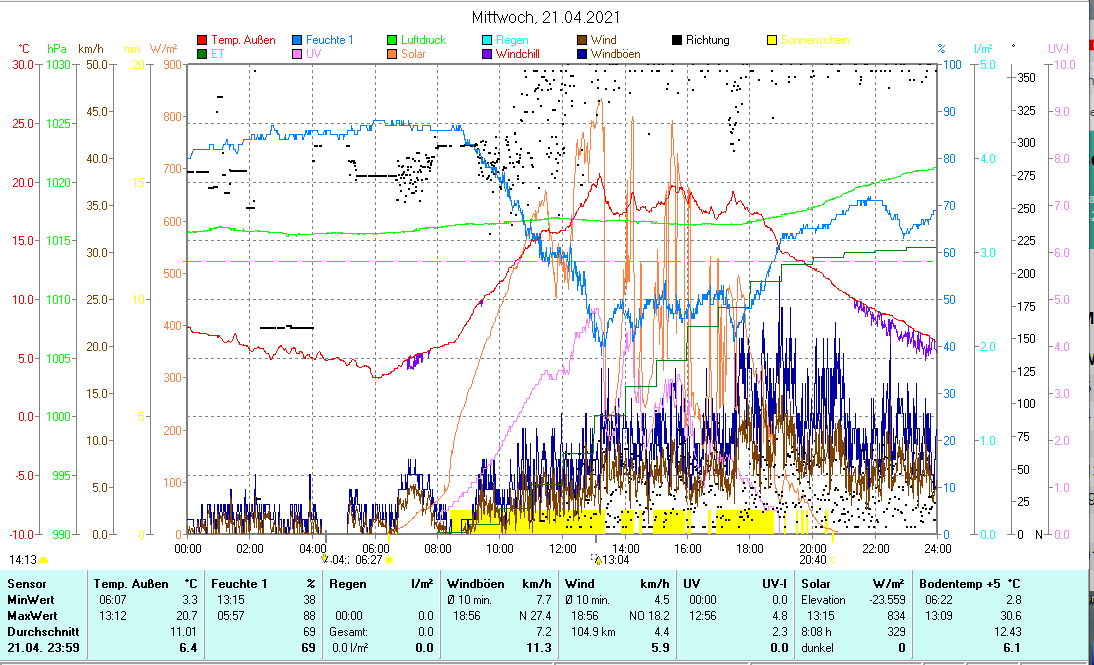Click the Windböen legend label
Image resolution: width=1094 pixels, height=665 pixels.
pyautogui.click(x=615, y=54)
